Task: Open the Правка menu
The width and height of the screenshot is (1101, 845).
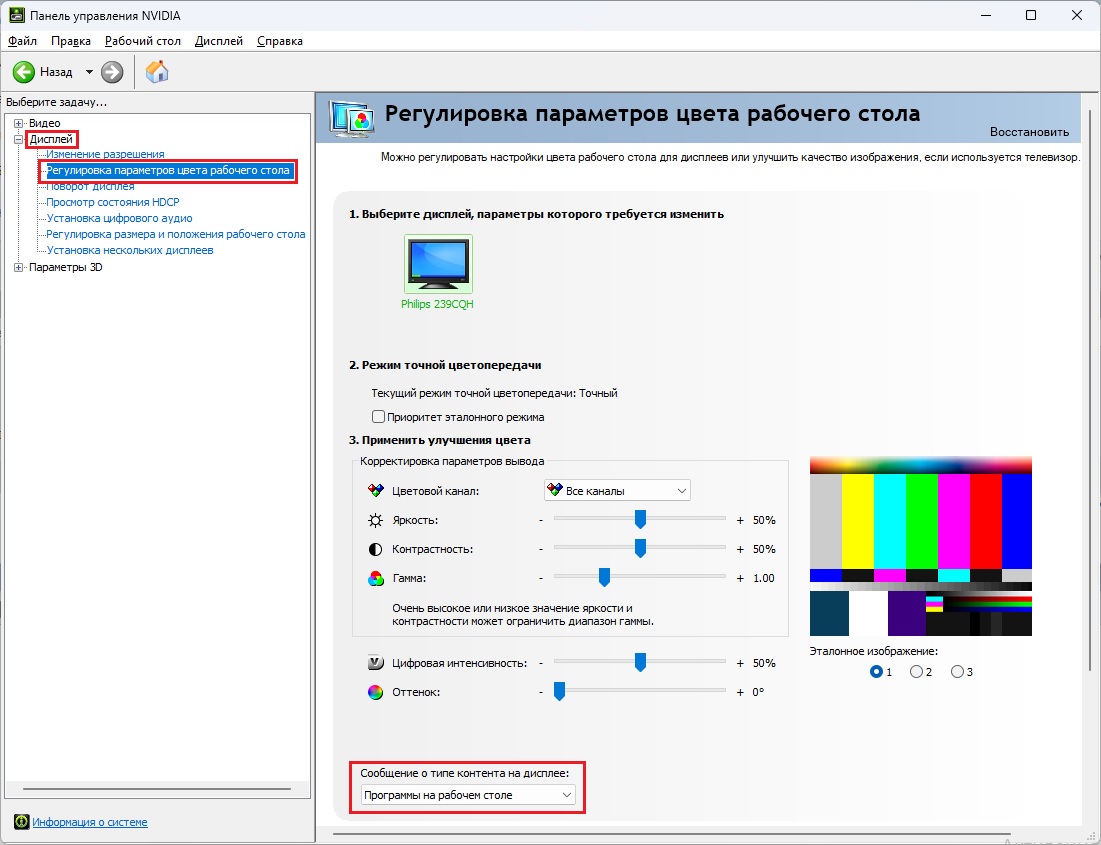Action: pyautogui.click(x=71, y=41)
